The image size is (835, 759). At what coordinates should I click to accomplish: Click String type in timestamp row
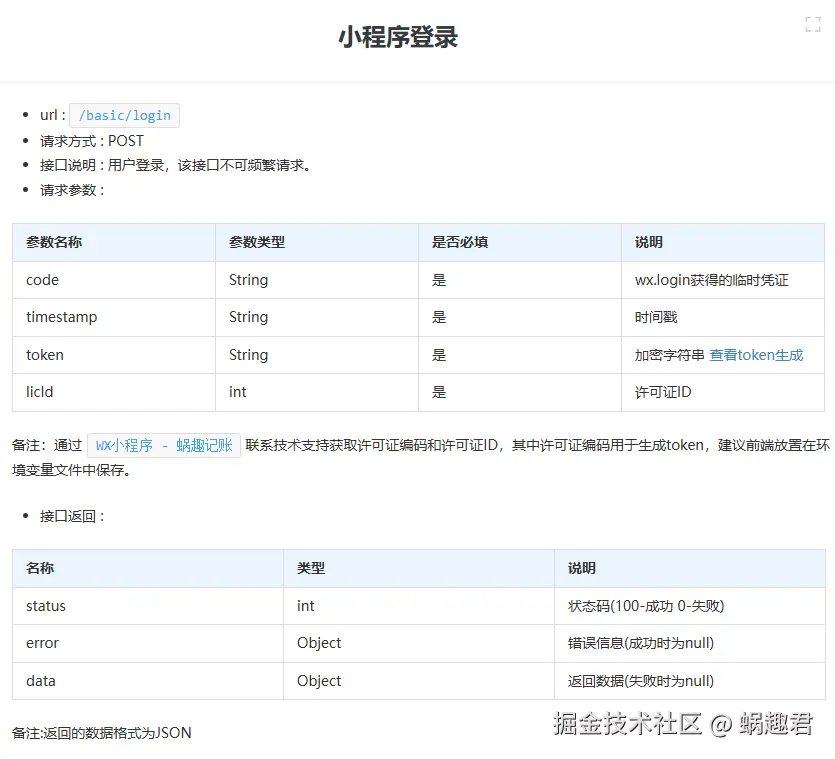[317, 317]
